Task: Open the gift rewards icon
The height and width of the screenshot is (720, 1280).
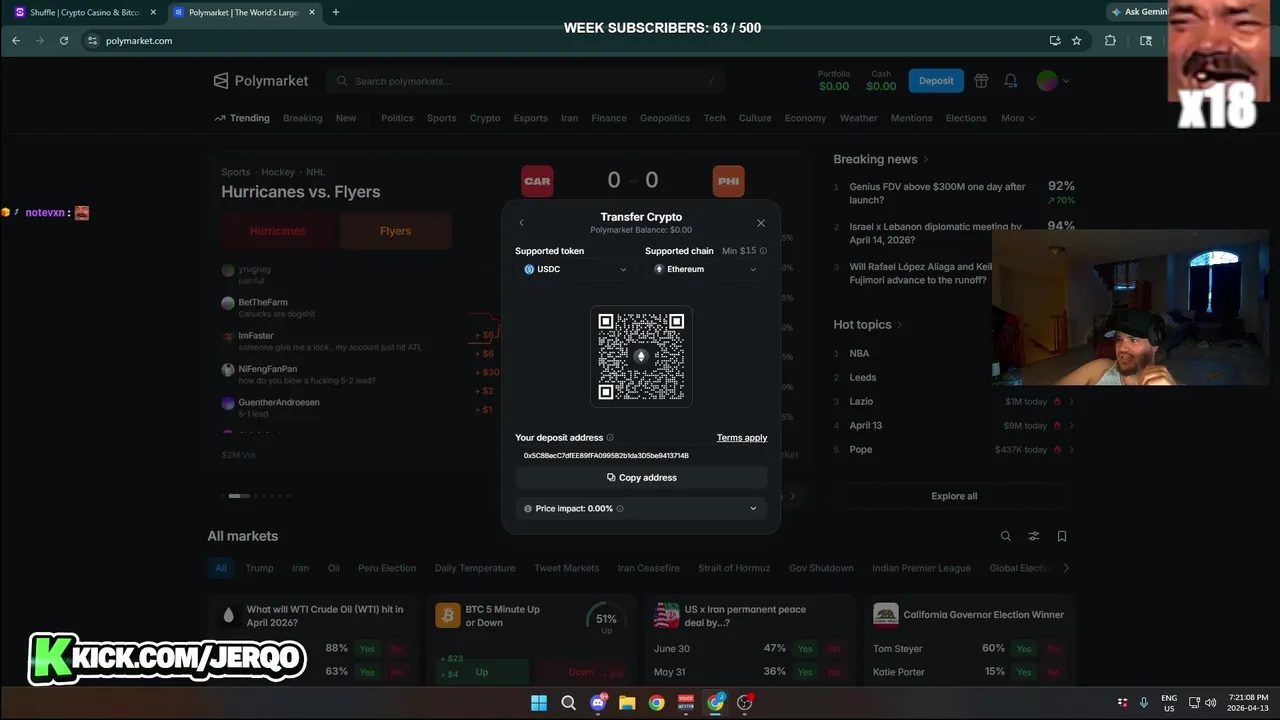Action: pos(981,81)
